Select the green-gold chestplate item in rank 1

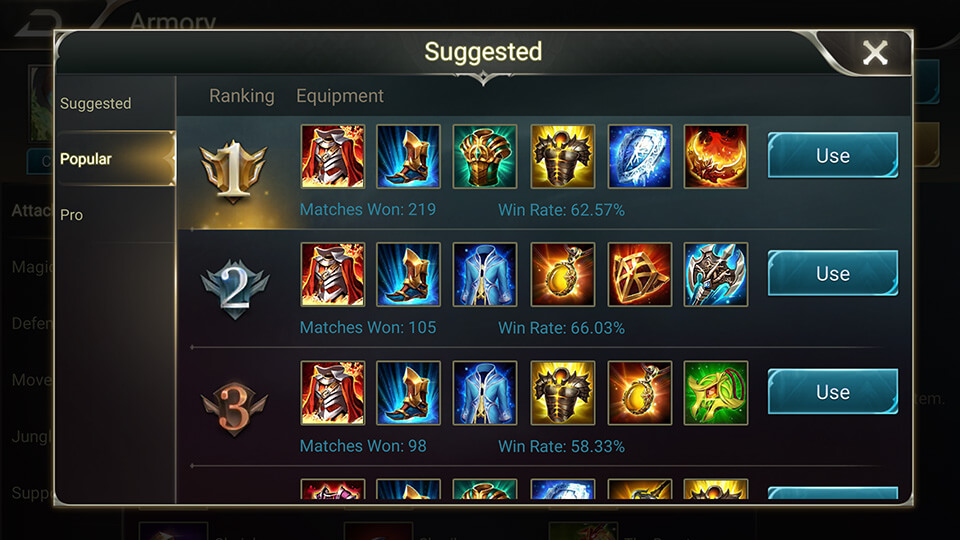[485, 156]
